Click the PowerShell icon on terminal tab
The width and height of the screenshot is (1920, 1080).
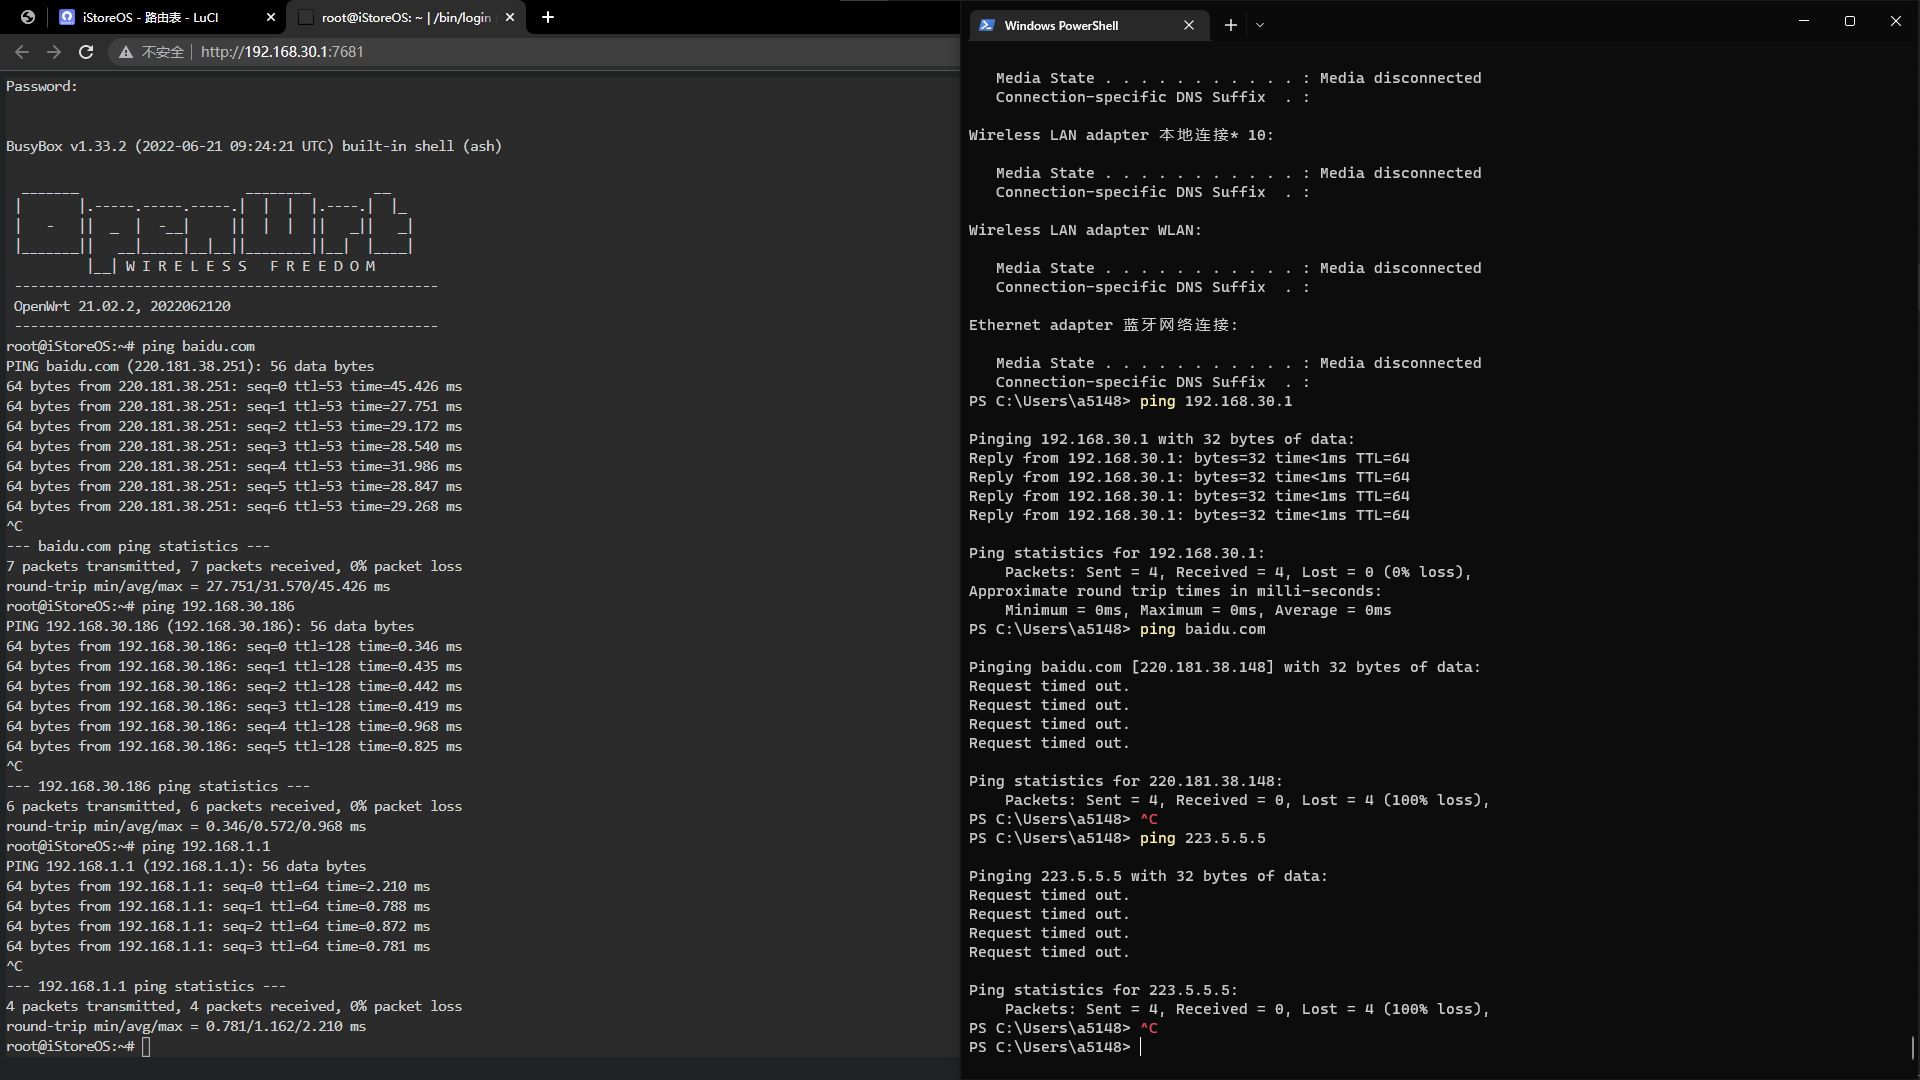click(x=987, y=25)
